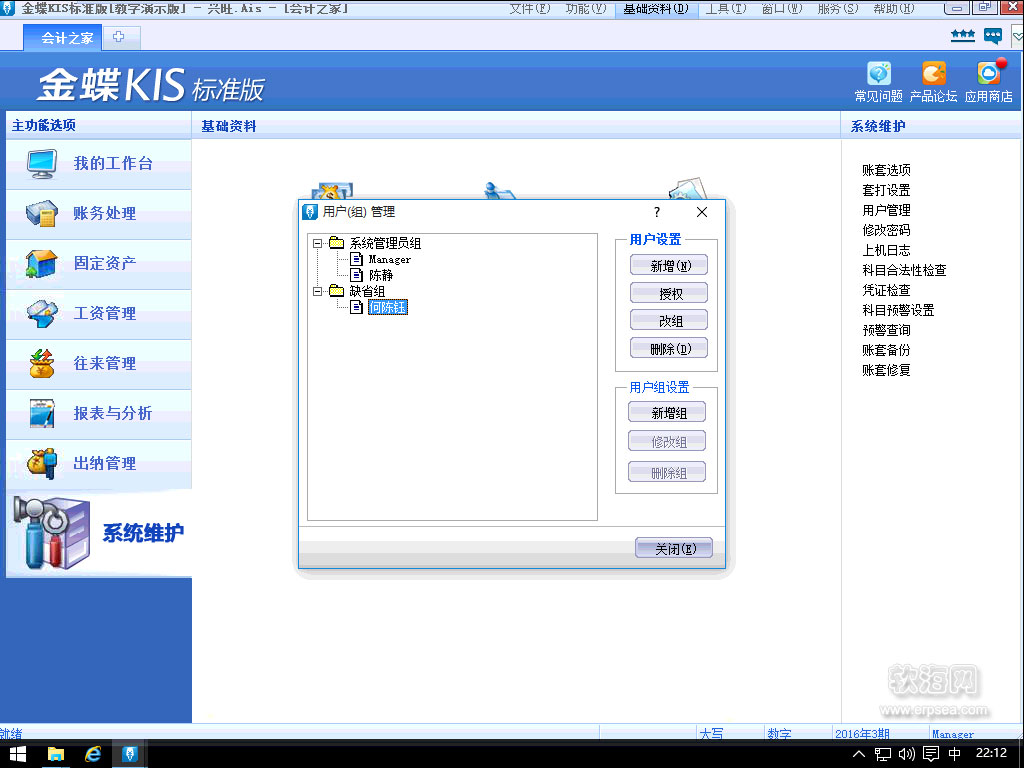
Task: Click the dialog help question mark
Action: 657,212
